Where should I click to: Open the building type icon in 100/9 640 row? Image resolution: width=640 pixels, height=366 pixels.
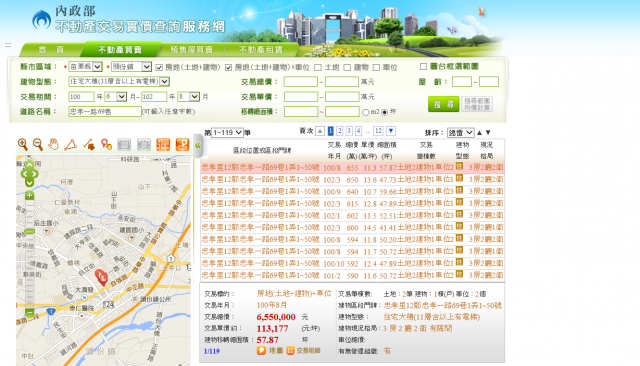click(x=459, y=190)
